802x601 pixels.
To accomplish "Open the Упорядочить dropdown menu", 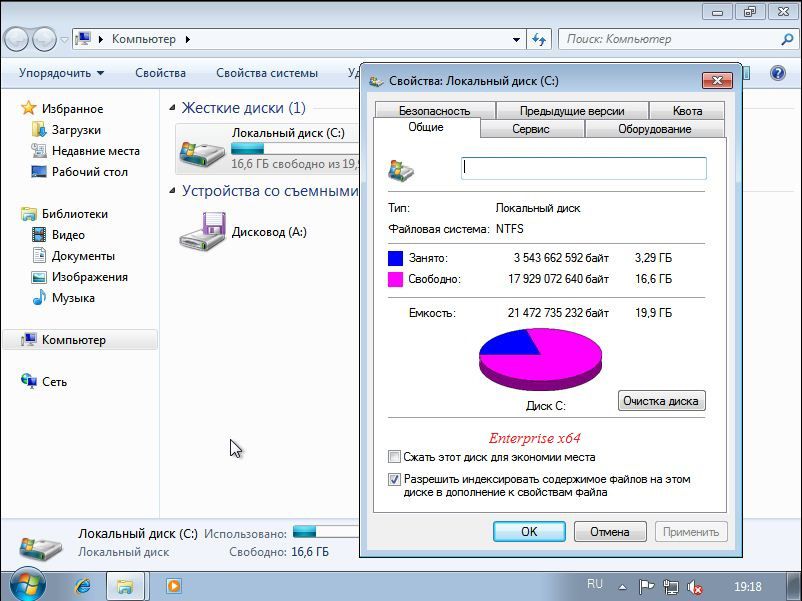I will (61, 73).
